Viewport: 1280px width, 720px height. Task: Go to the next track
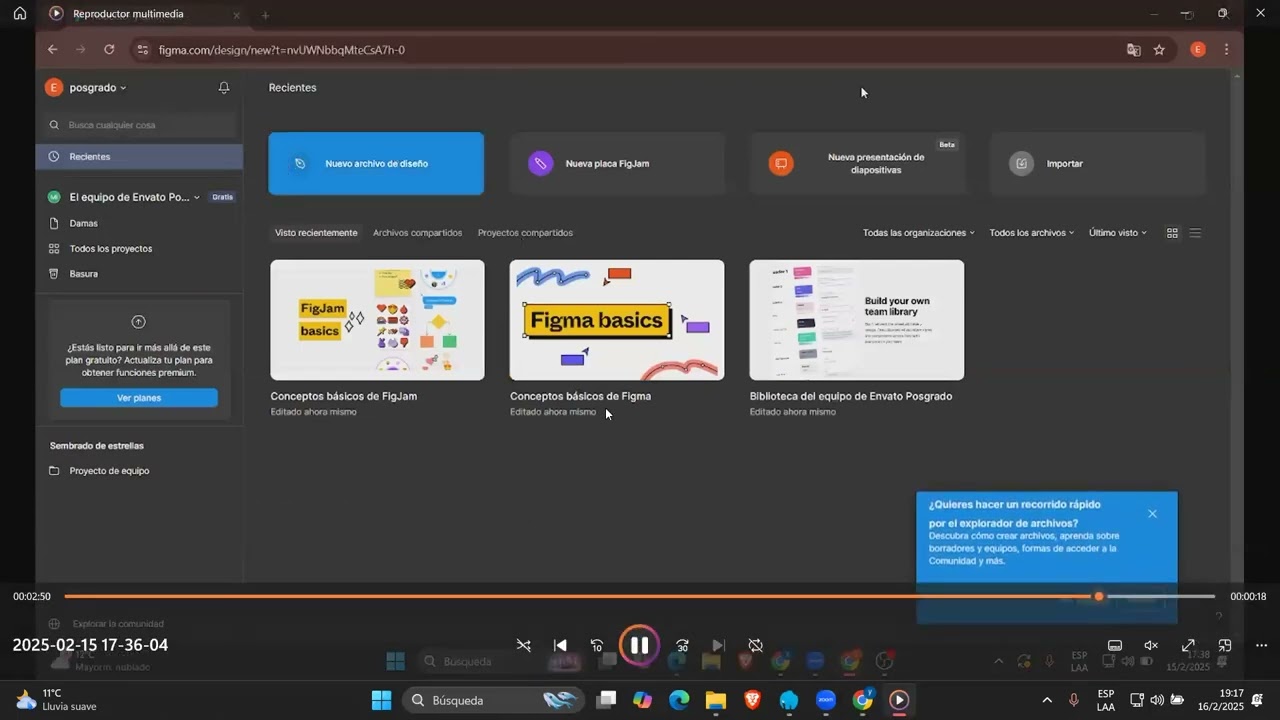(x=718, y=646)
